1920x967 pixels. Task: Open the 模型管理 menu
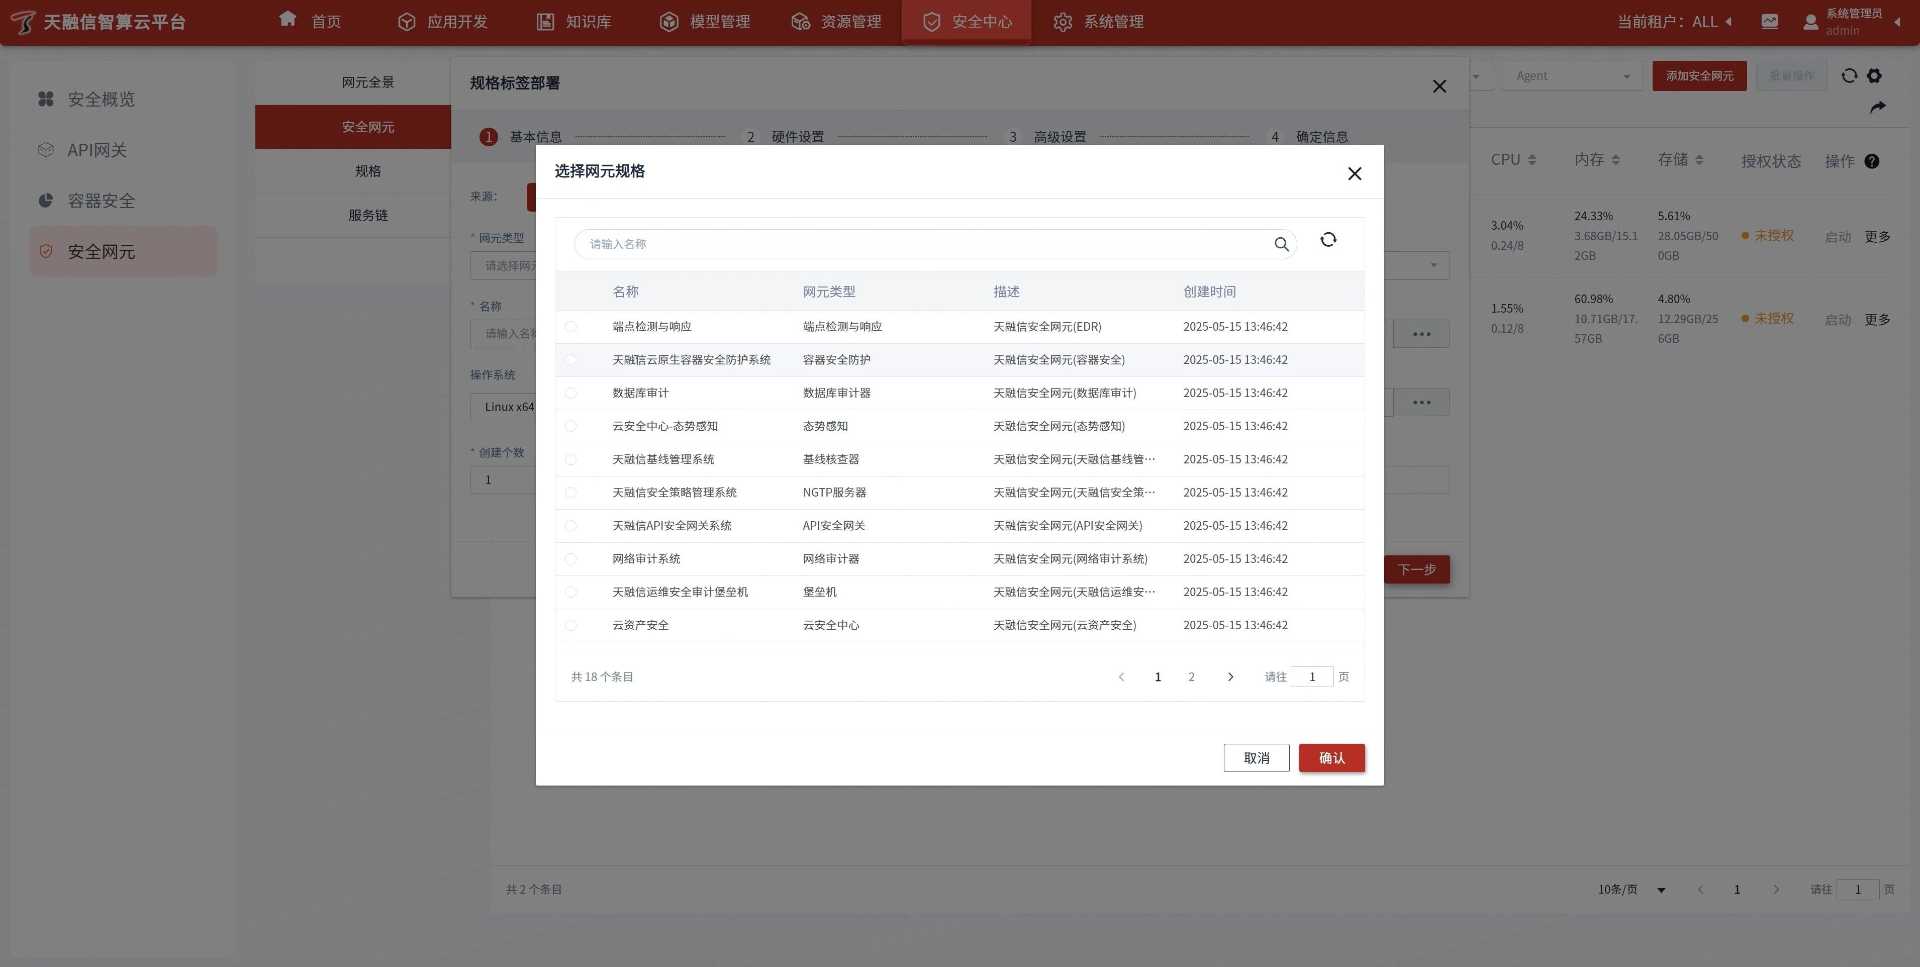705,21
